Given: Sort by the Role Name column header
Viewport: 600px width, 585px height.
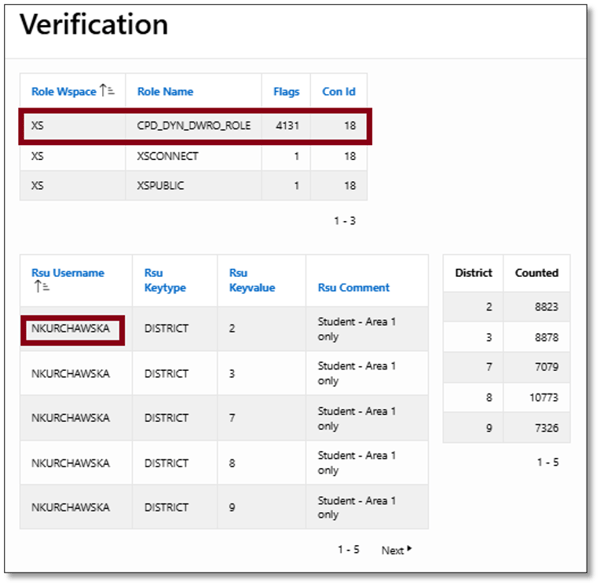Looking at the screenshot, I should [165, 92].
